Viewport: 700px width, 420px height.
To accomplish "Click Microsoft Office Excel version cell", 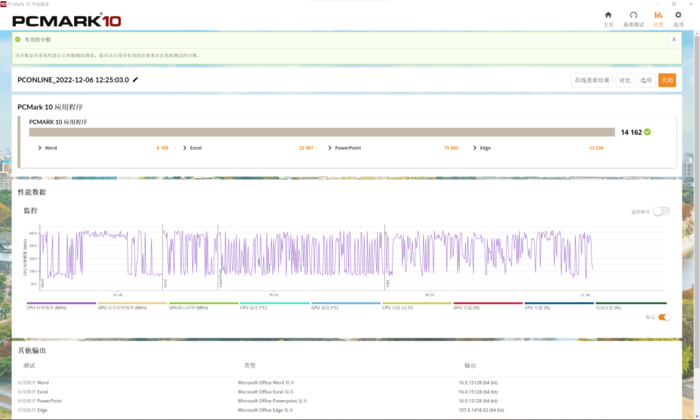I will click(x=266, y=391).
